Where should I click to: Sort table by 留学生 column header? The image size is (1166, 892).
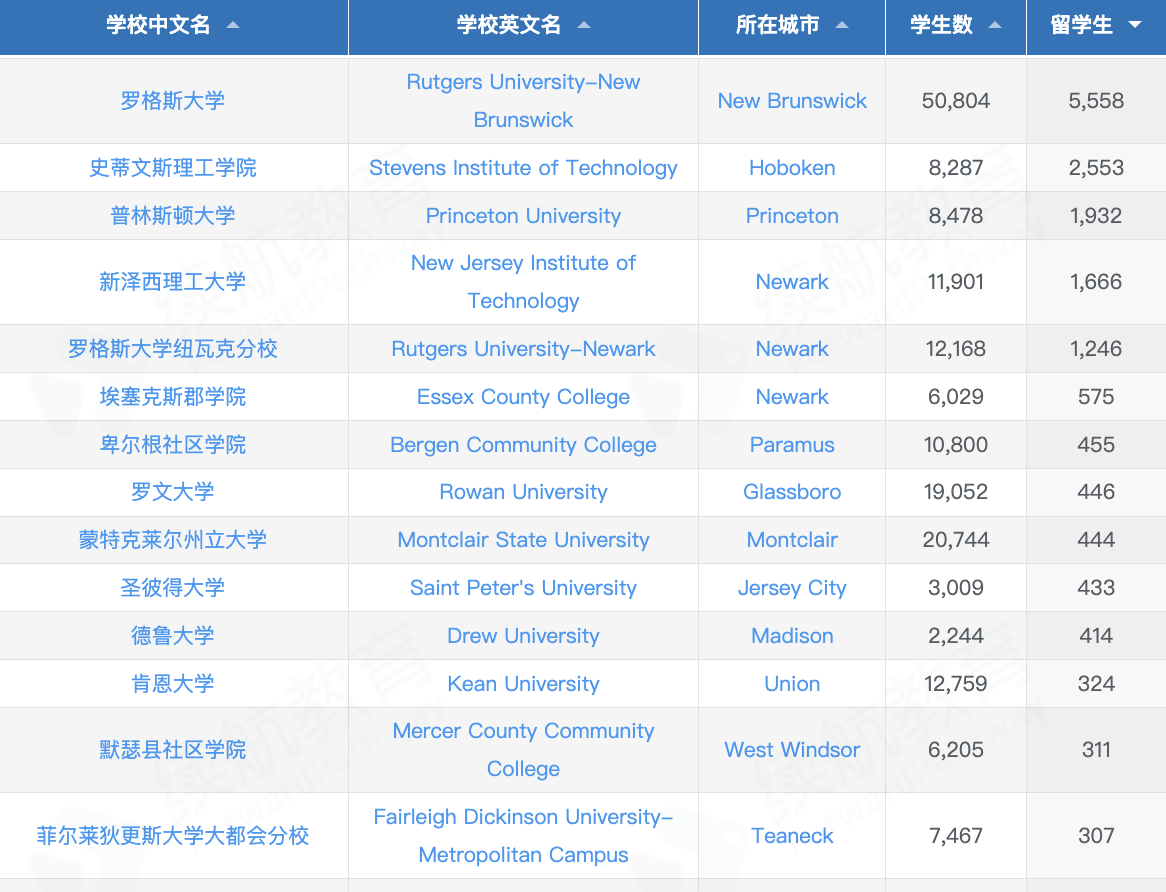[x=1081, y=26]
